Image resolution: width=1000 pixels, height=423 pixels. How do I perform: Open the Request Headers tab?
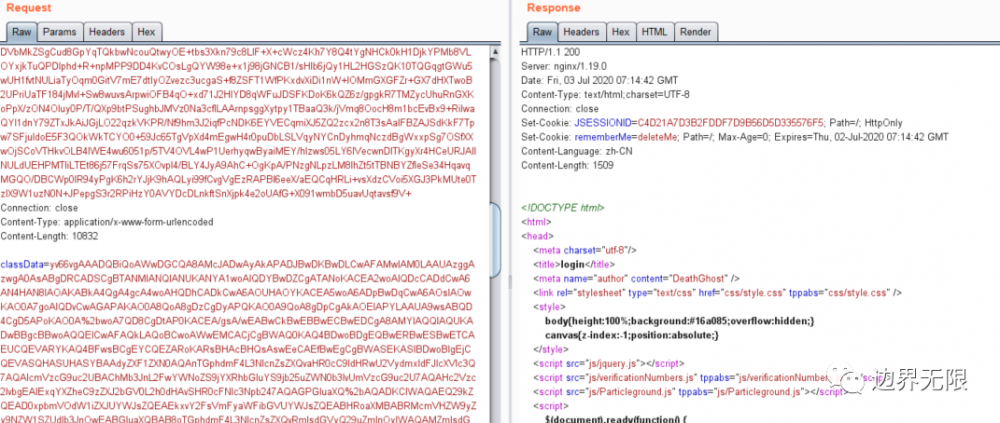click(x=107, y=32)
